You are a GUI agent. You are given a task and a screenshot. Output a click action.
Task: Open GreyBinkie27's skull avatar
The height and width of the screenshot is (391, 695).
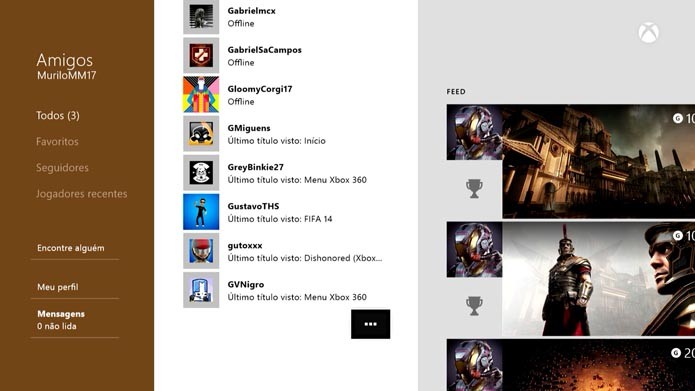click(201, 172)
